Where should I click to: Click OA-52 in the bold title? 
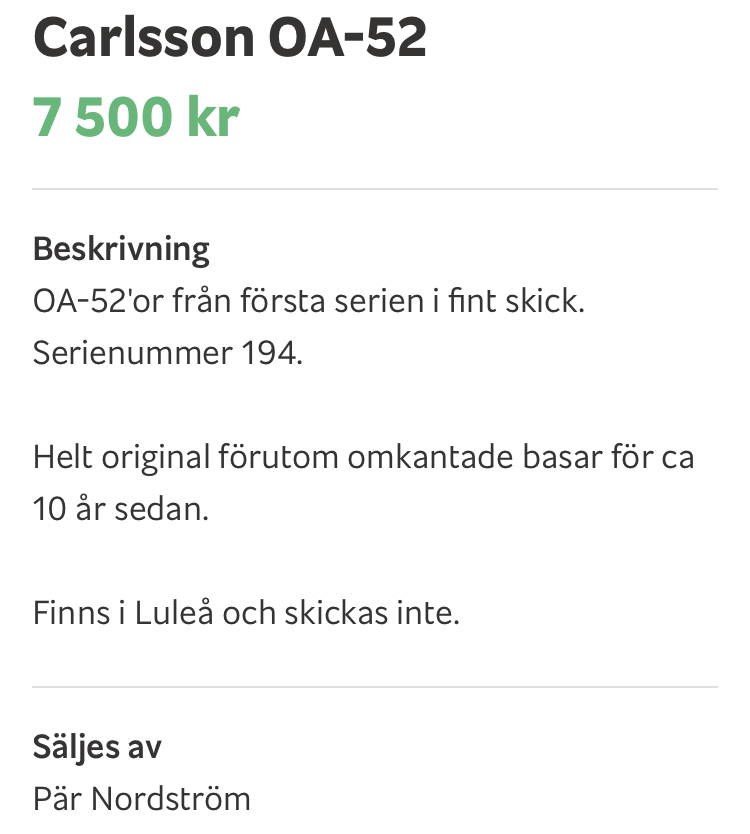[x=348, y=37]
